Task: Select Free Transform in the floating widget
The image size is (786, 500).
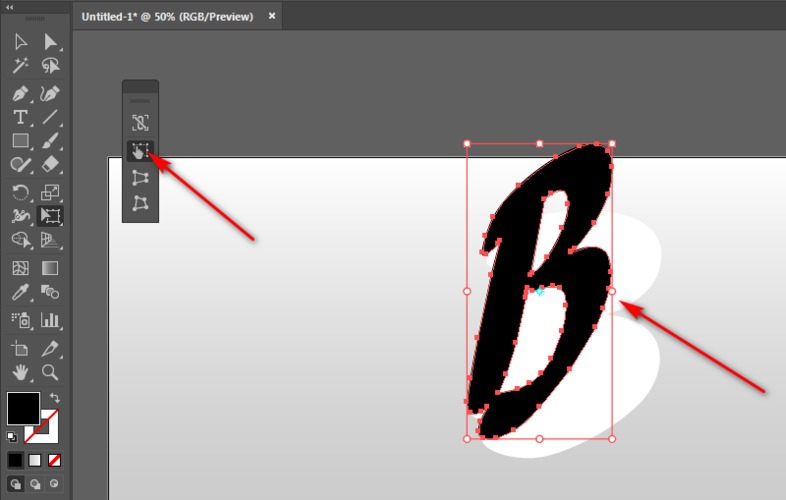Action: 140,150
